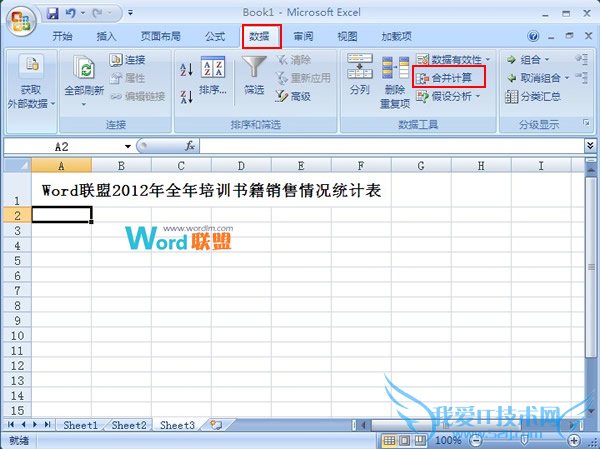Switch to the 视图 tab
The width and height of the screenshot is (600, 449).
point(347,36)
